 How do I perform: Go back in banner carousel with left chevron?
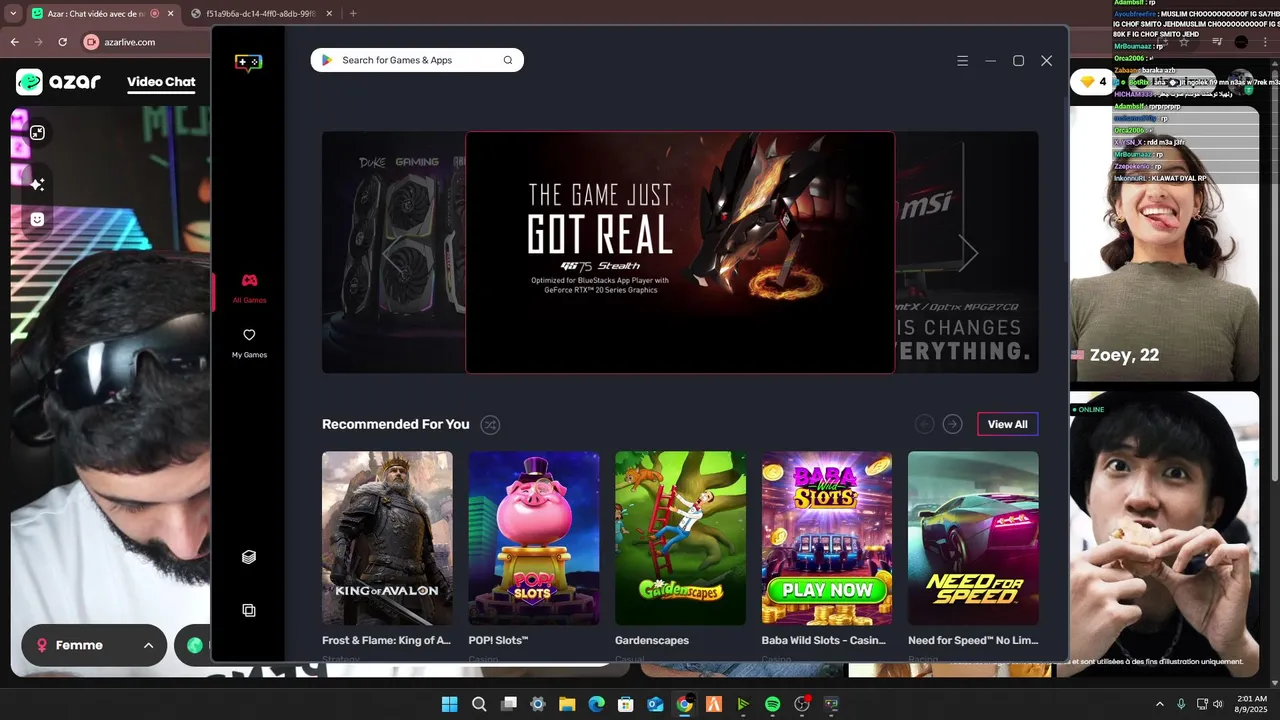[x=393, y=253]
